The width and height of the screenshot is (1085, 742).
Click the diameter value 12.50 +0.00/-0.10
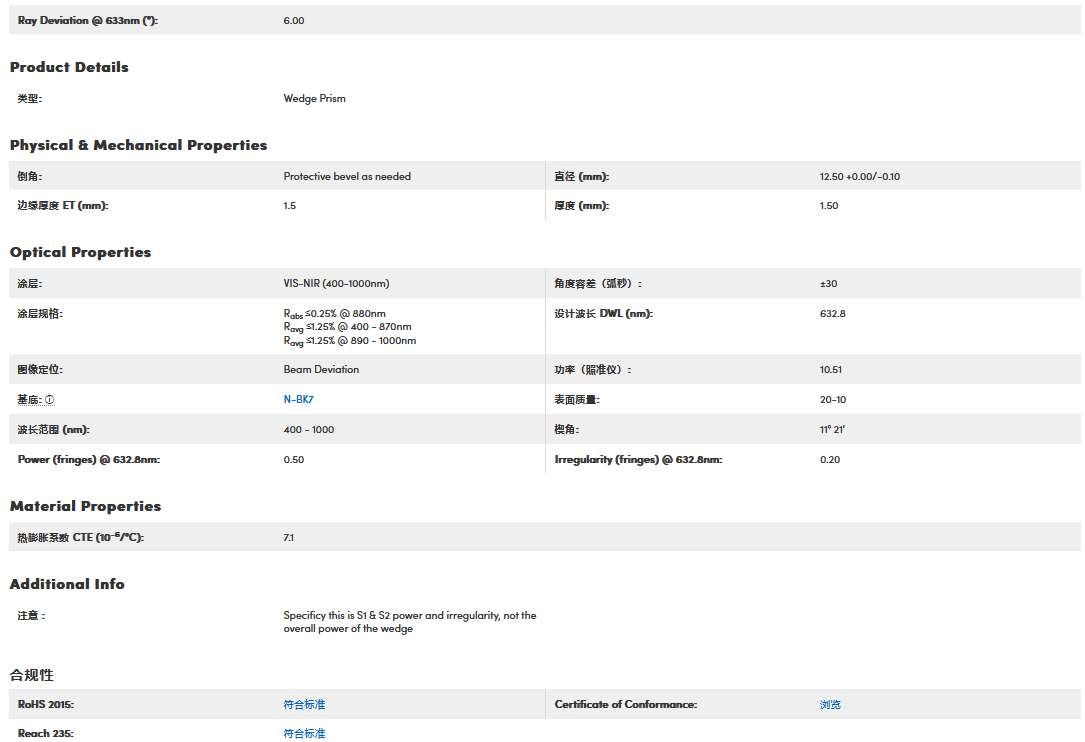859,177
